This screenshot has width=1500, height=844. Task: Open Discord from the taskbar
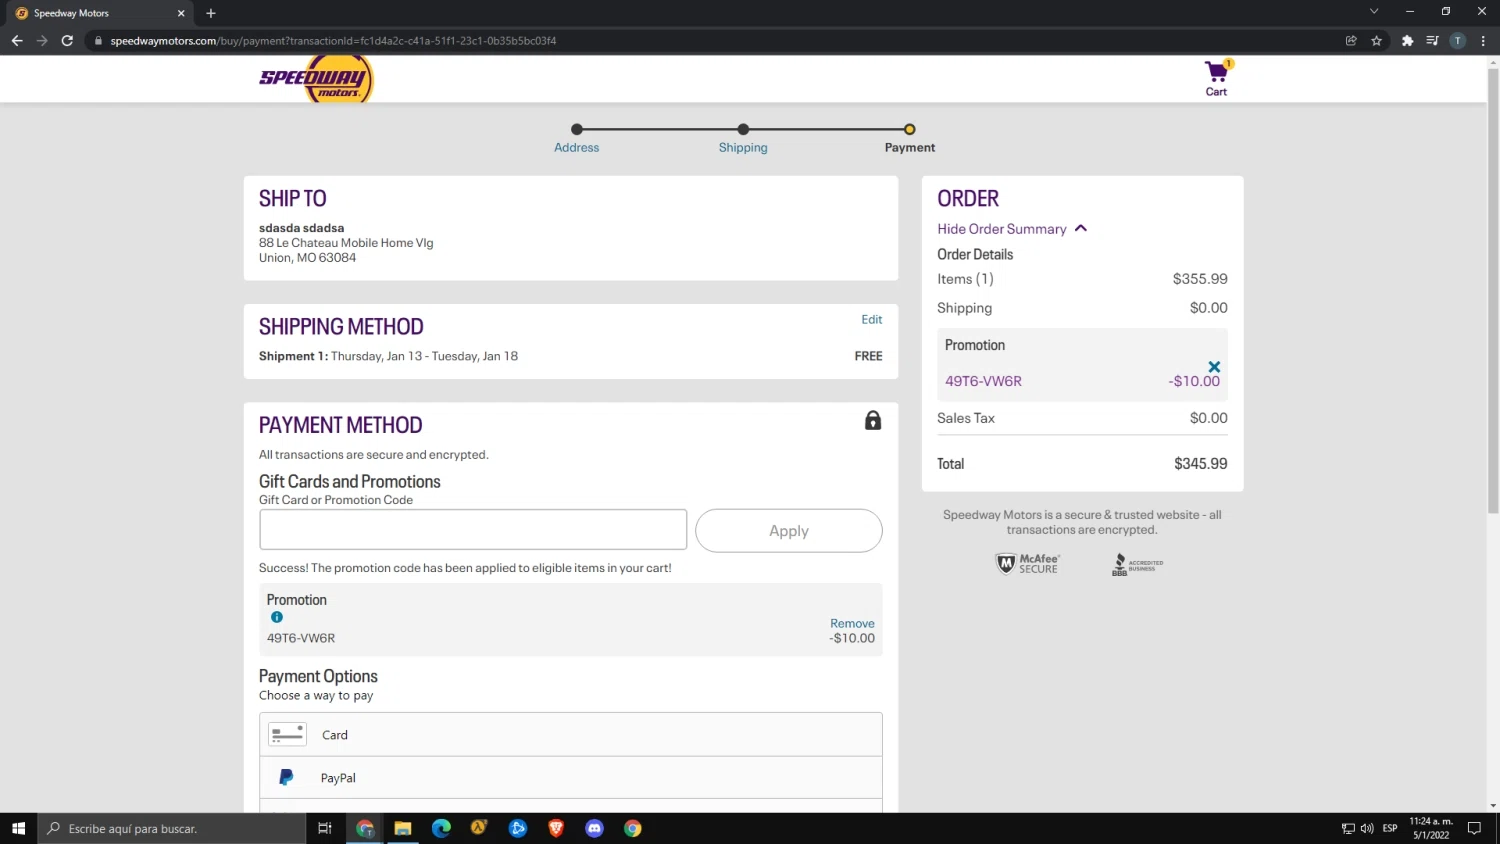[x=594, y=828]
